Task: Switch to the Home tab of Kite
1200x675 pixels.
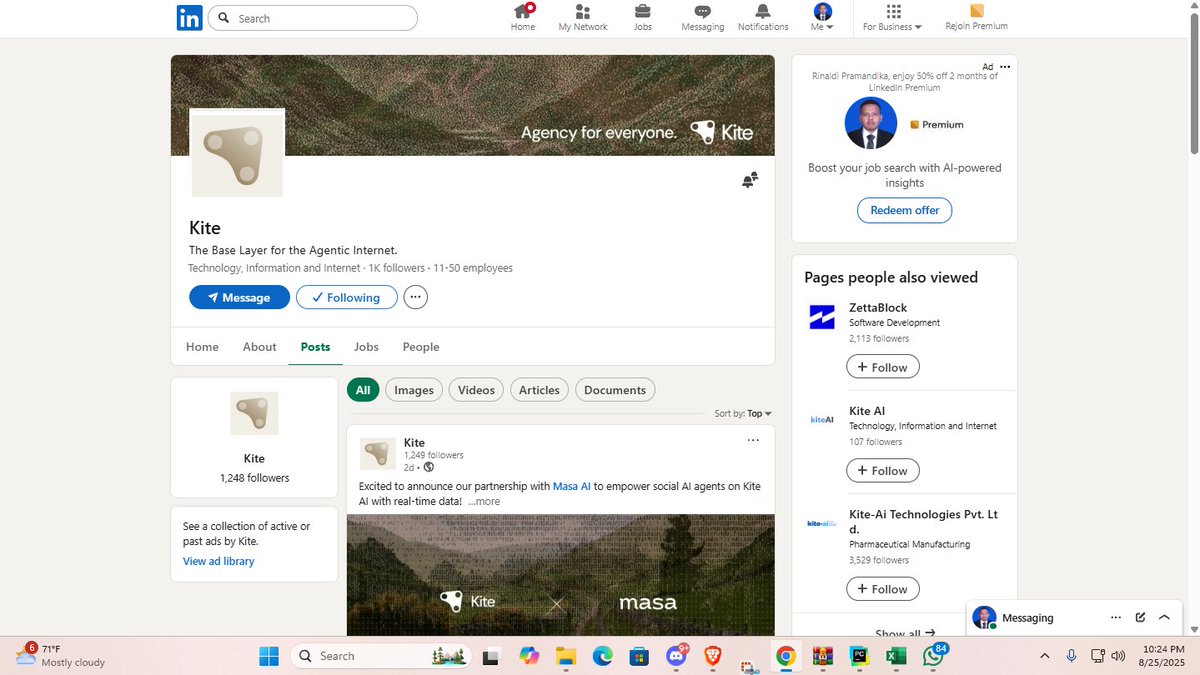Action: [x=202, y=347]
